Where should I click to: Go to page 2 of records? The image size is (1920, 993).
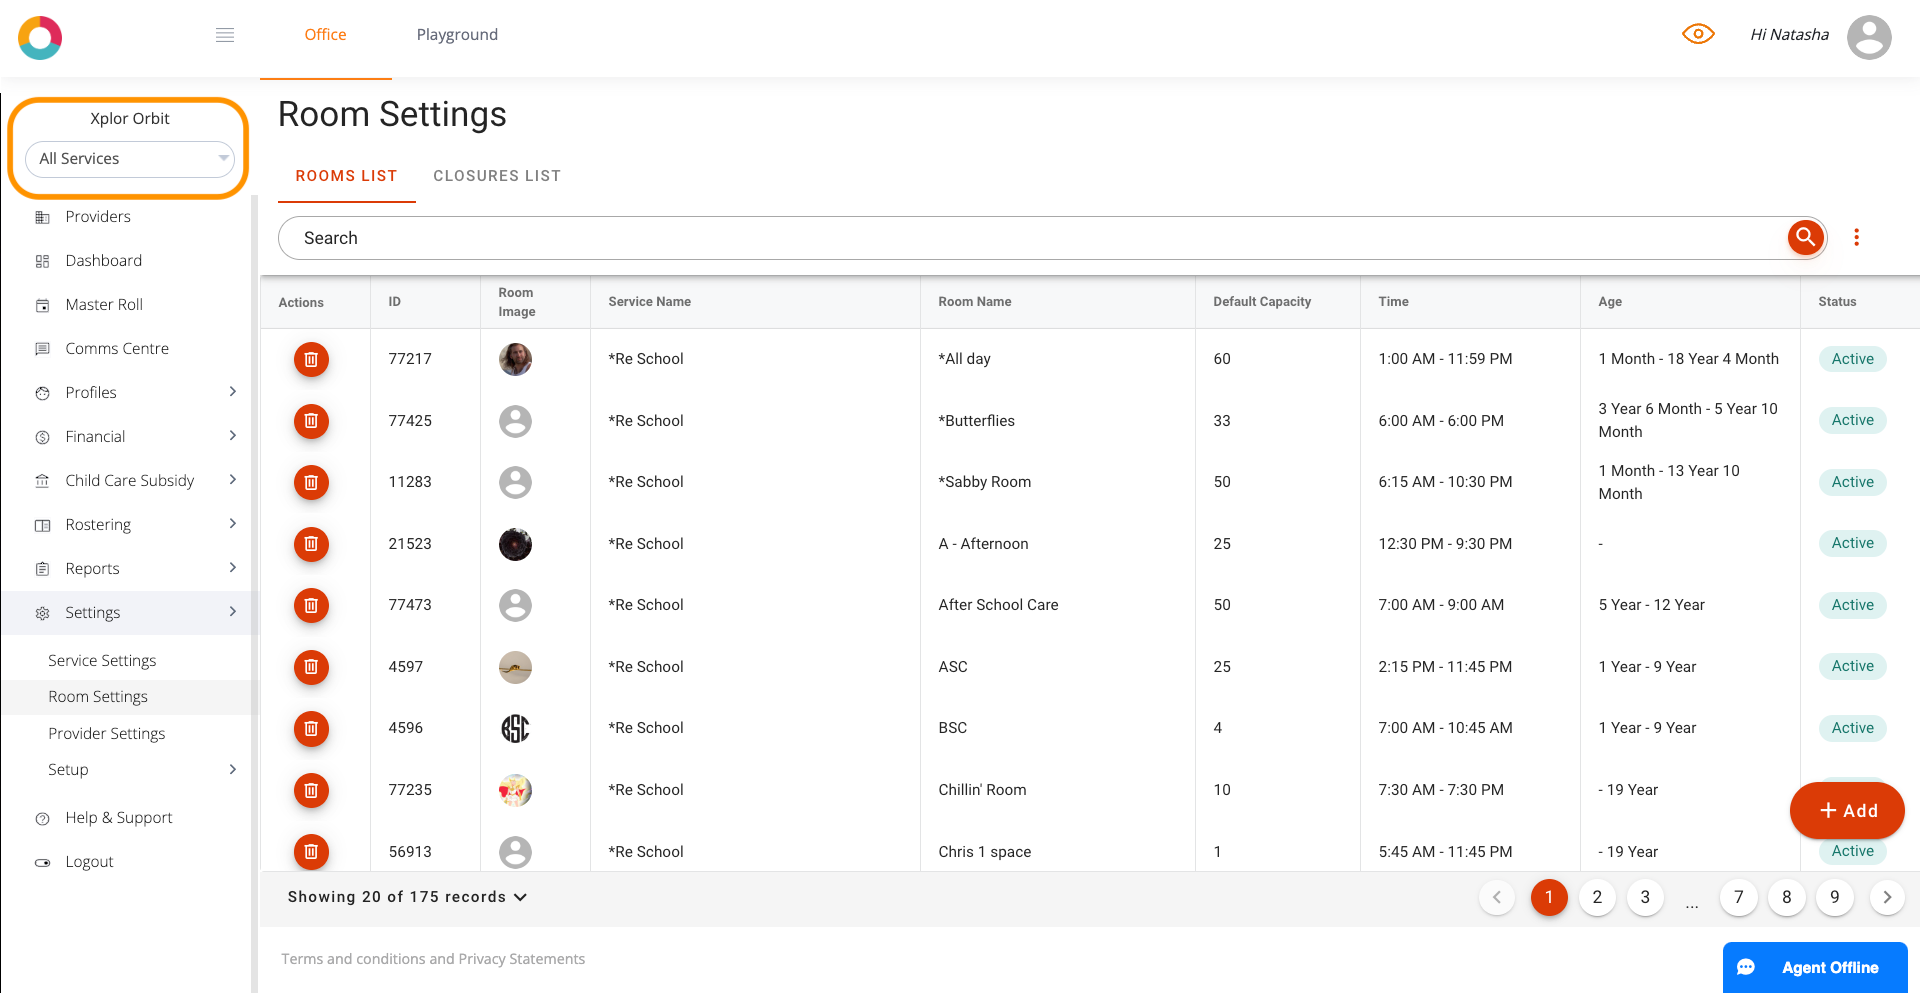[1597, 897]
